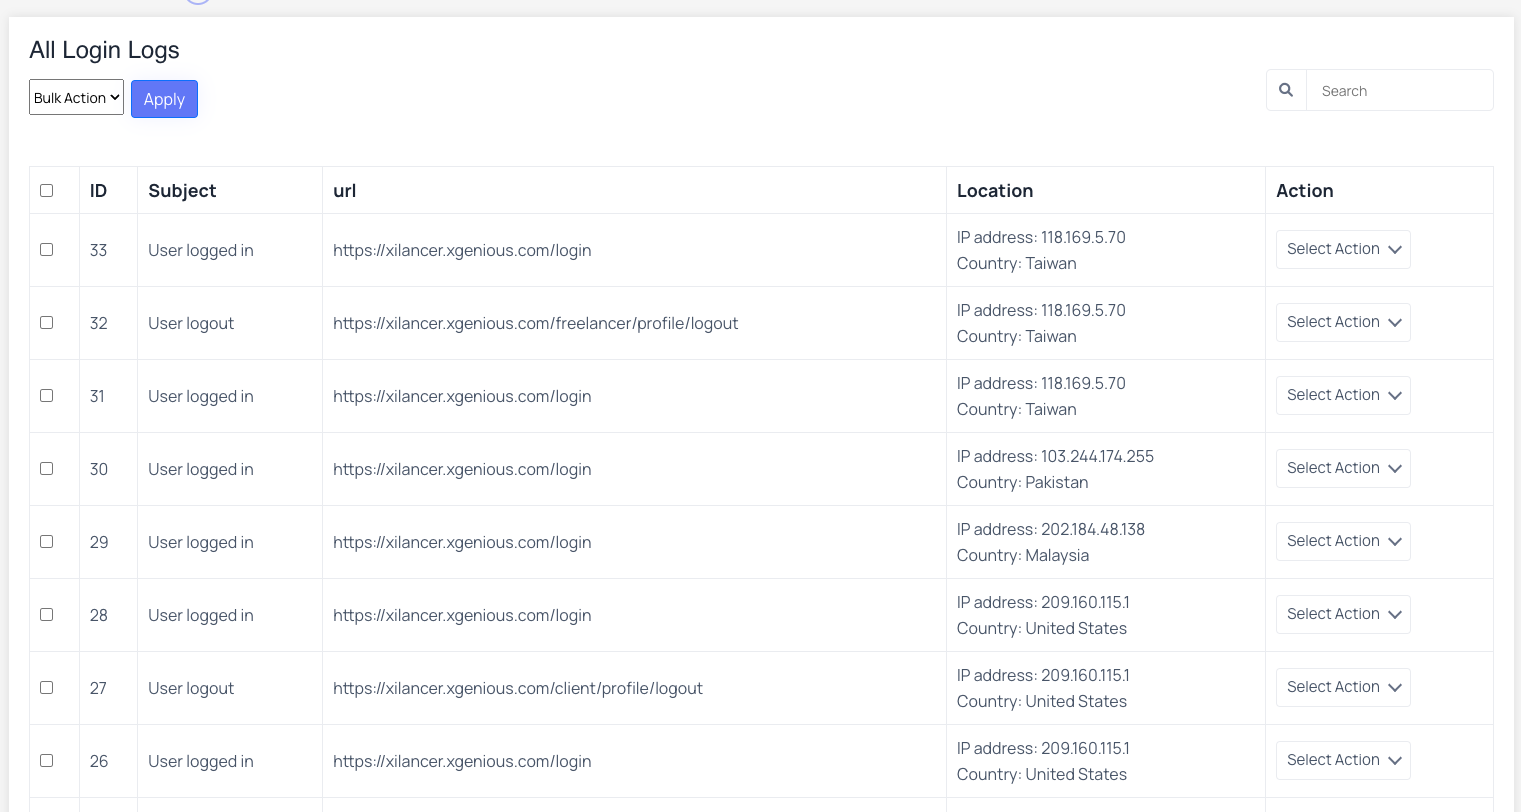This screenshot has height=812, width=1521.
Task: Open Select Action for log ID 33
Action: coord(1343,249)
